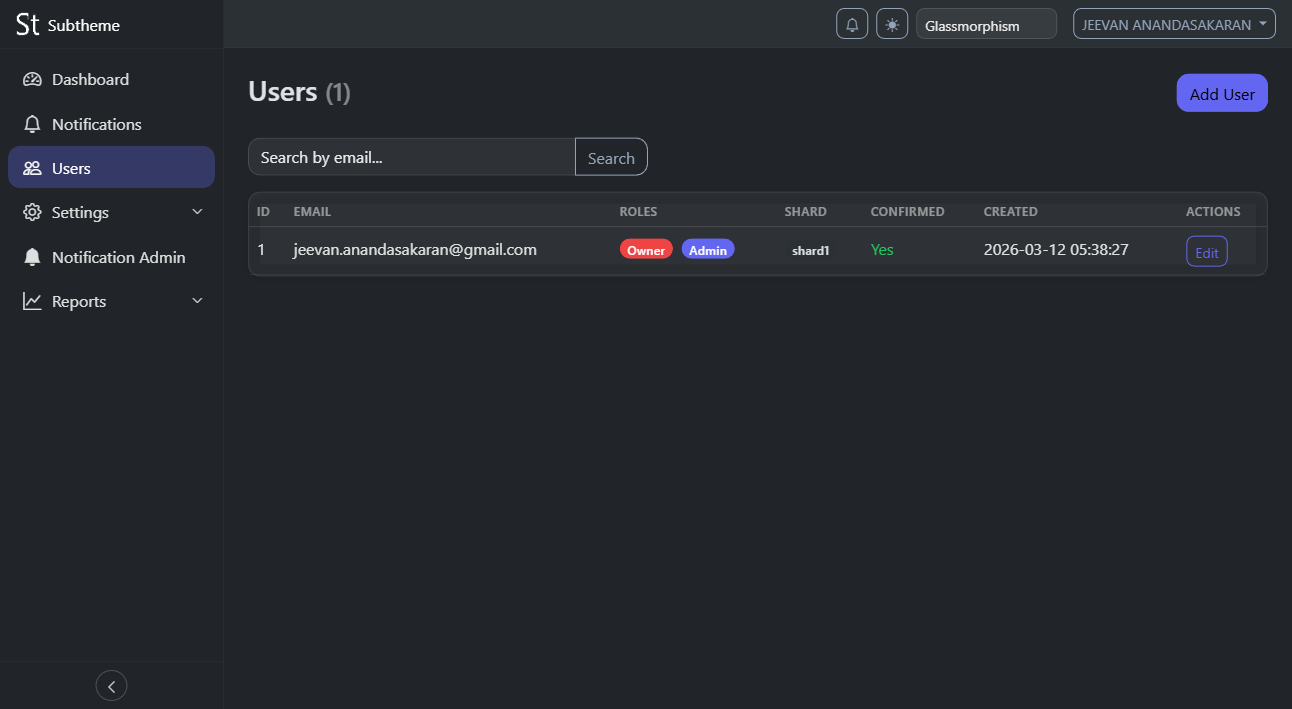Click the Notifications bell icon in sidebar
1292x709 pixels.
(x=33, y=124)
